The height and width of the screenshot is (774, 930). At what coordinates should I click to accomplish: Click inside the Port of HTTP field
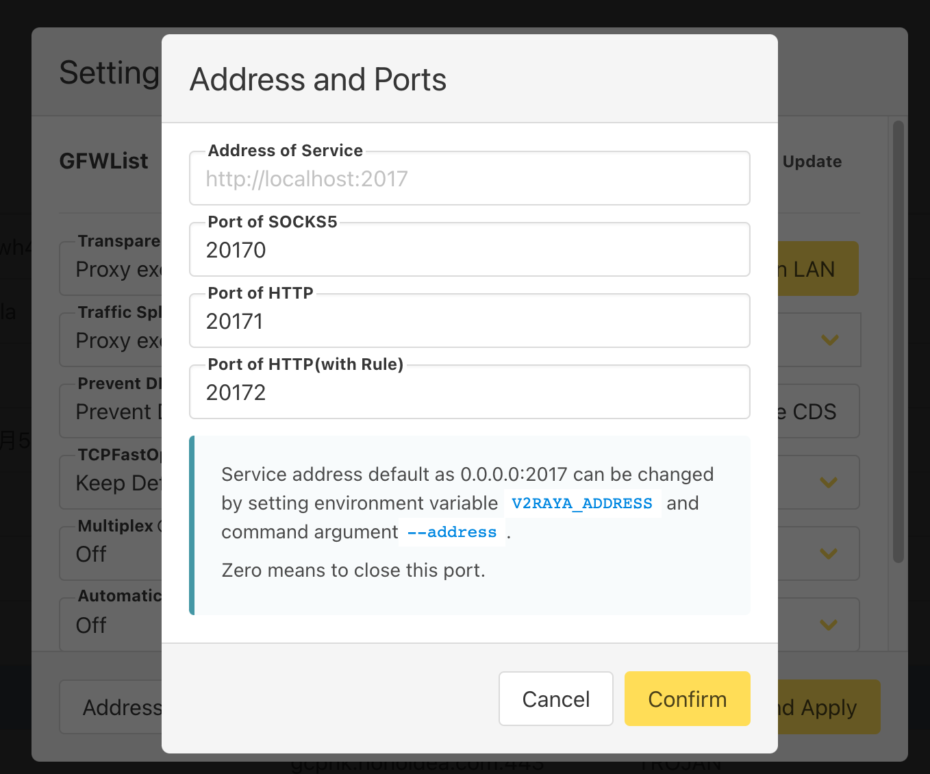point(469,320)
